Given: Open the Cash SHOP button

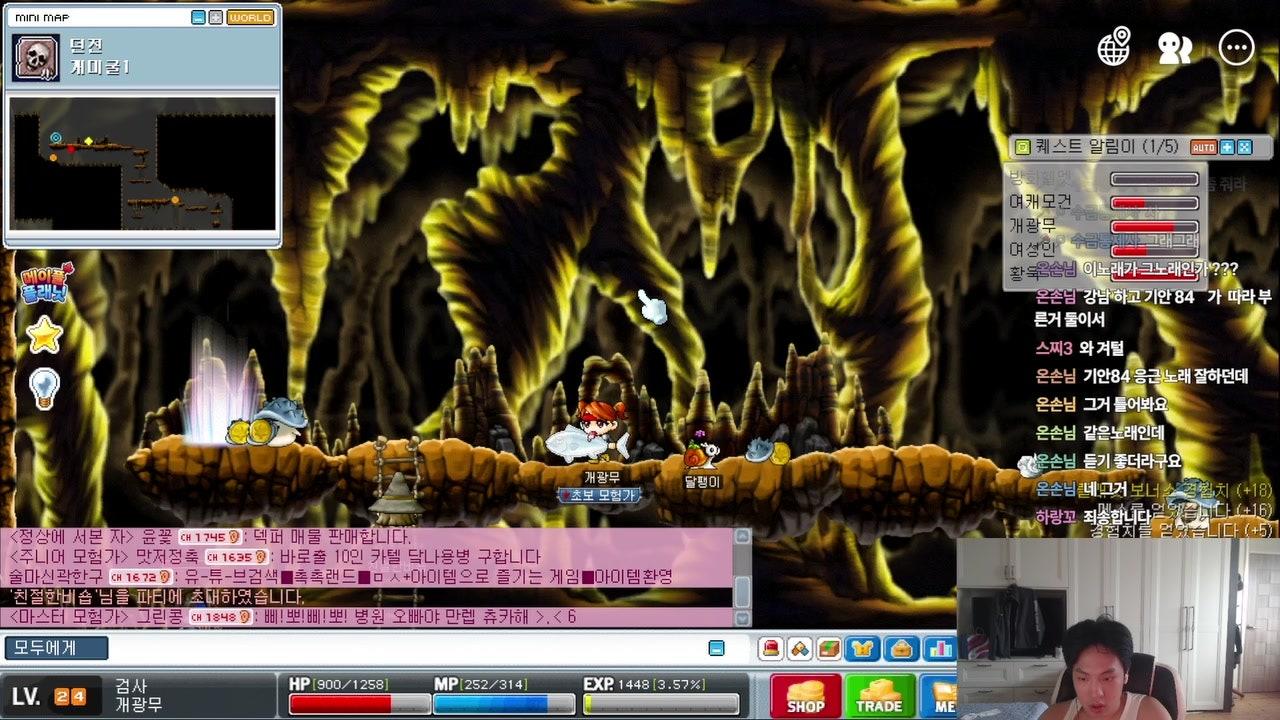Looking at the screenshot, I should point(806,696).
